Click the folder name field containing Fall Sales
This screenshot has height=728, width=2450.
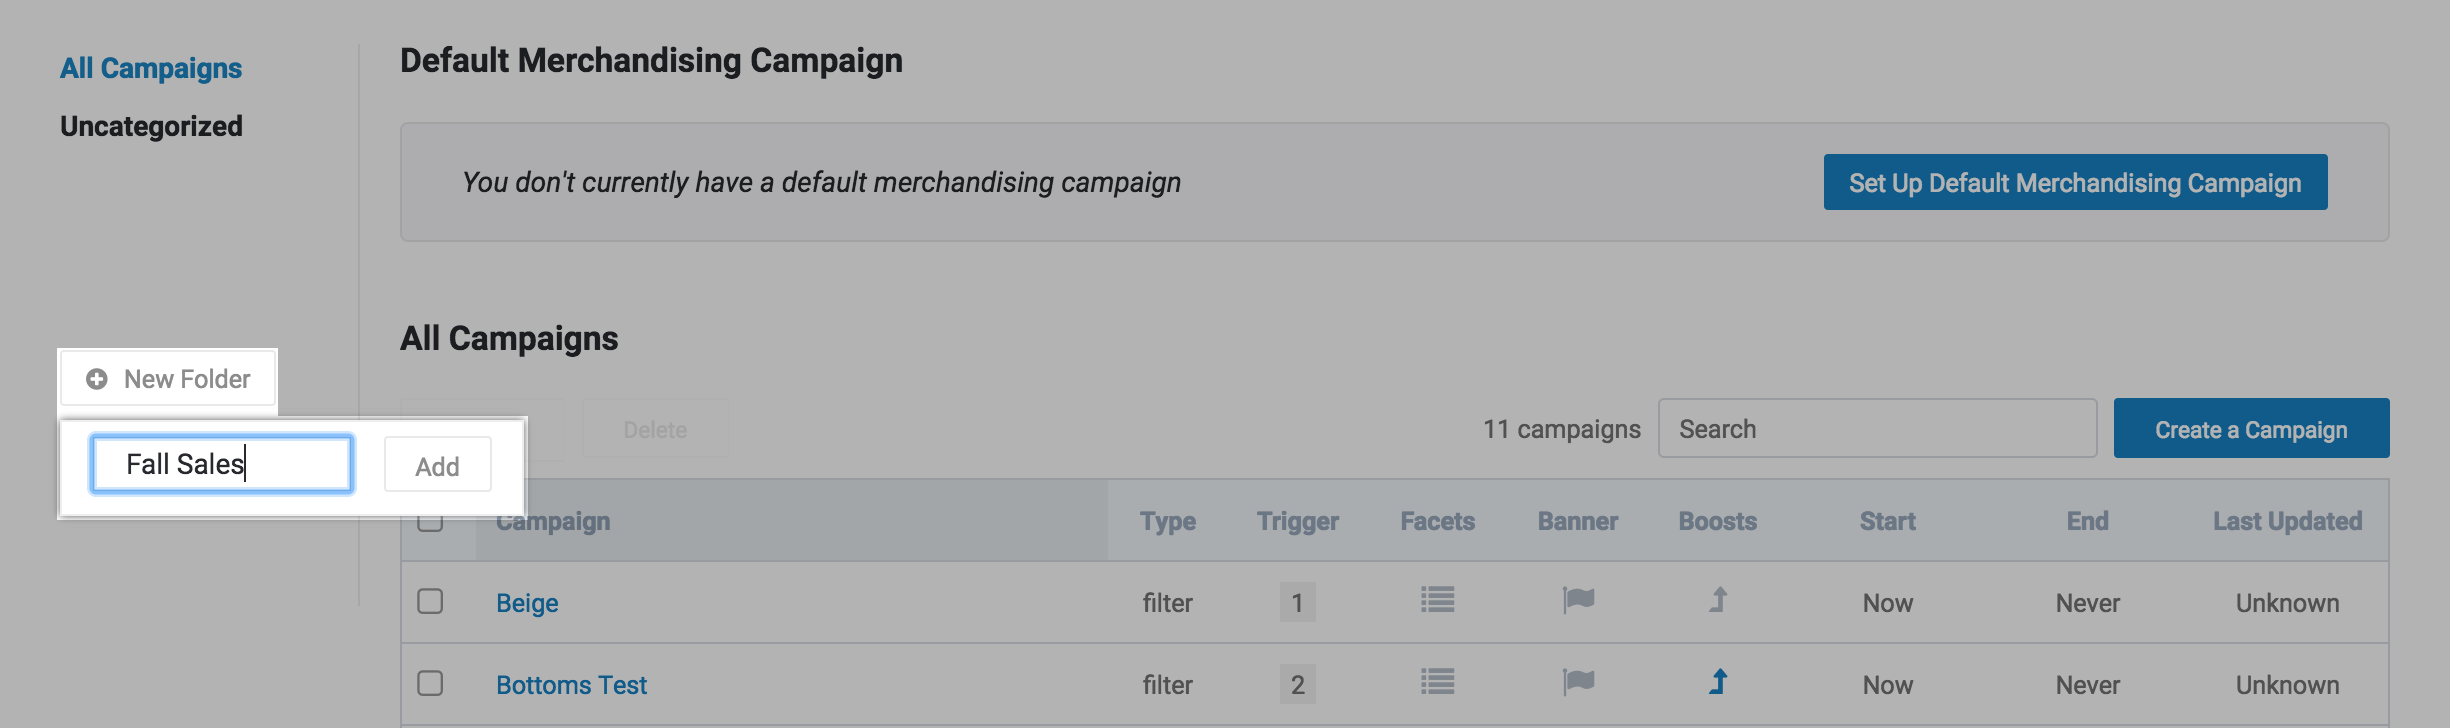tap(221, 464)
